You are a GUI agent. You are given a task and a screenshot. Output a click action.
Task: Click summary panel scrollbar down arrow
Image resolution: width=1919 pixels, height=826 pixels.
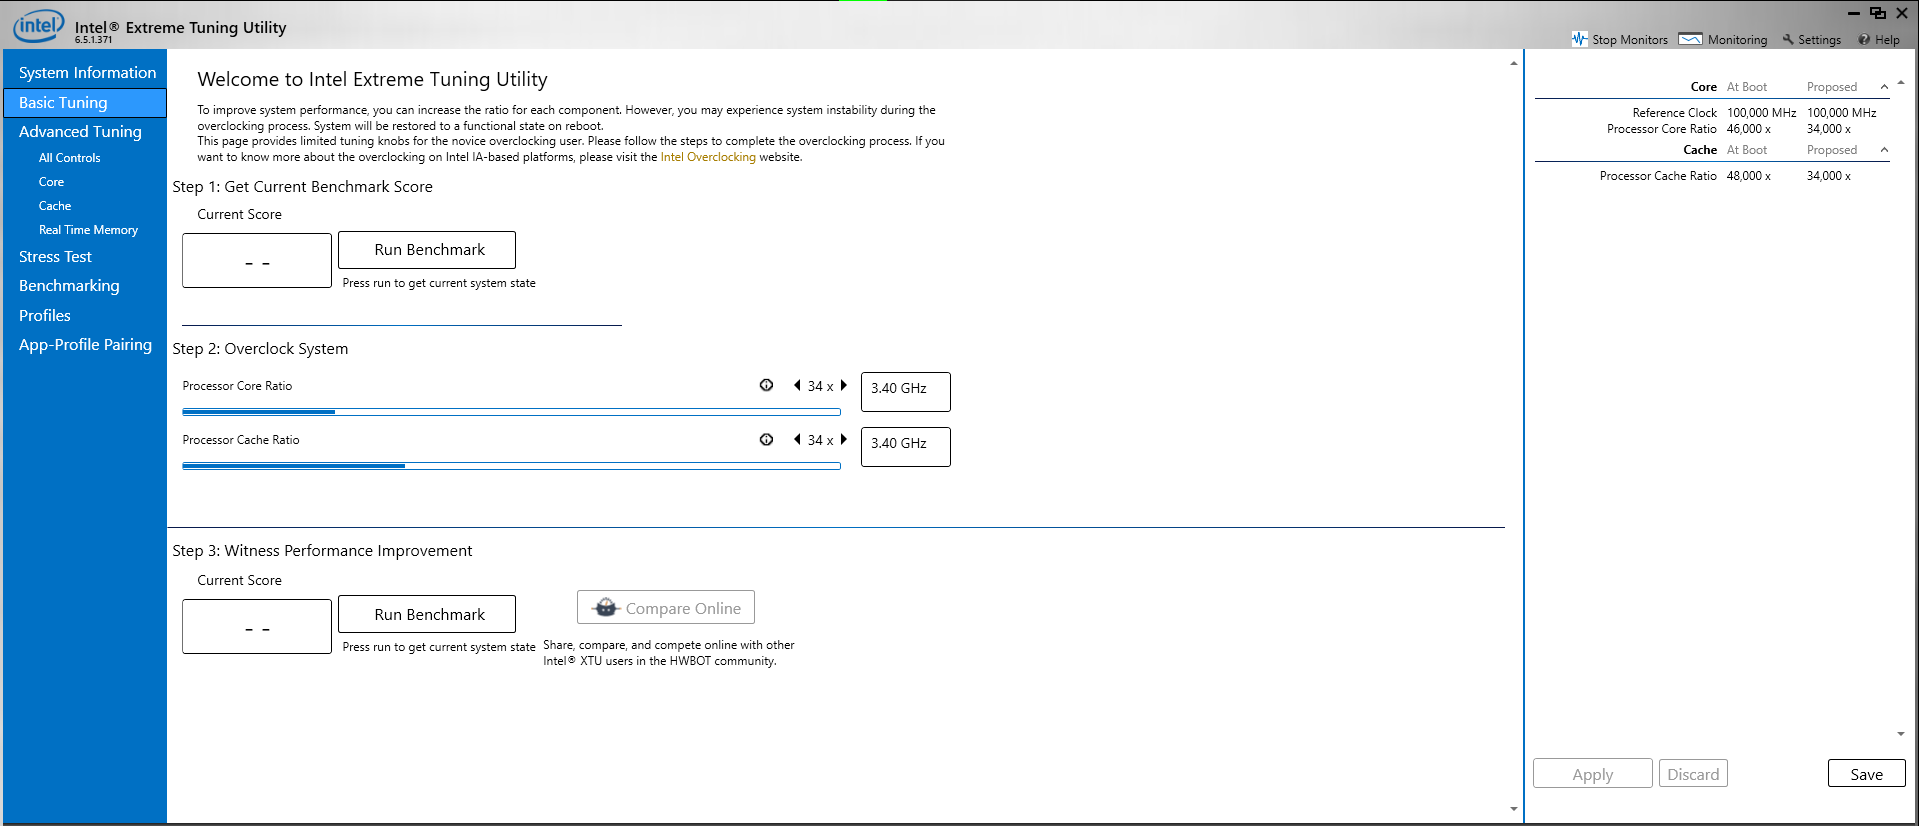pyautogui.click(x=1901, y=734)
